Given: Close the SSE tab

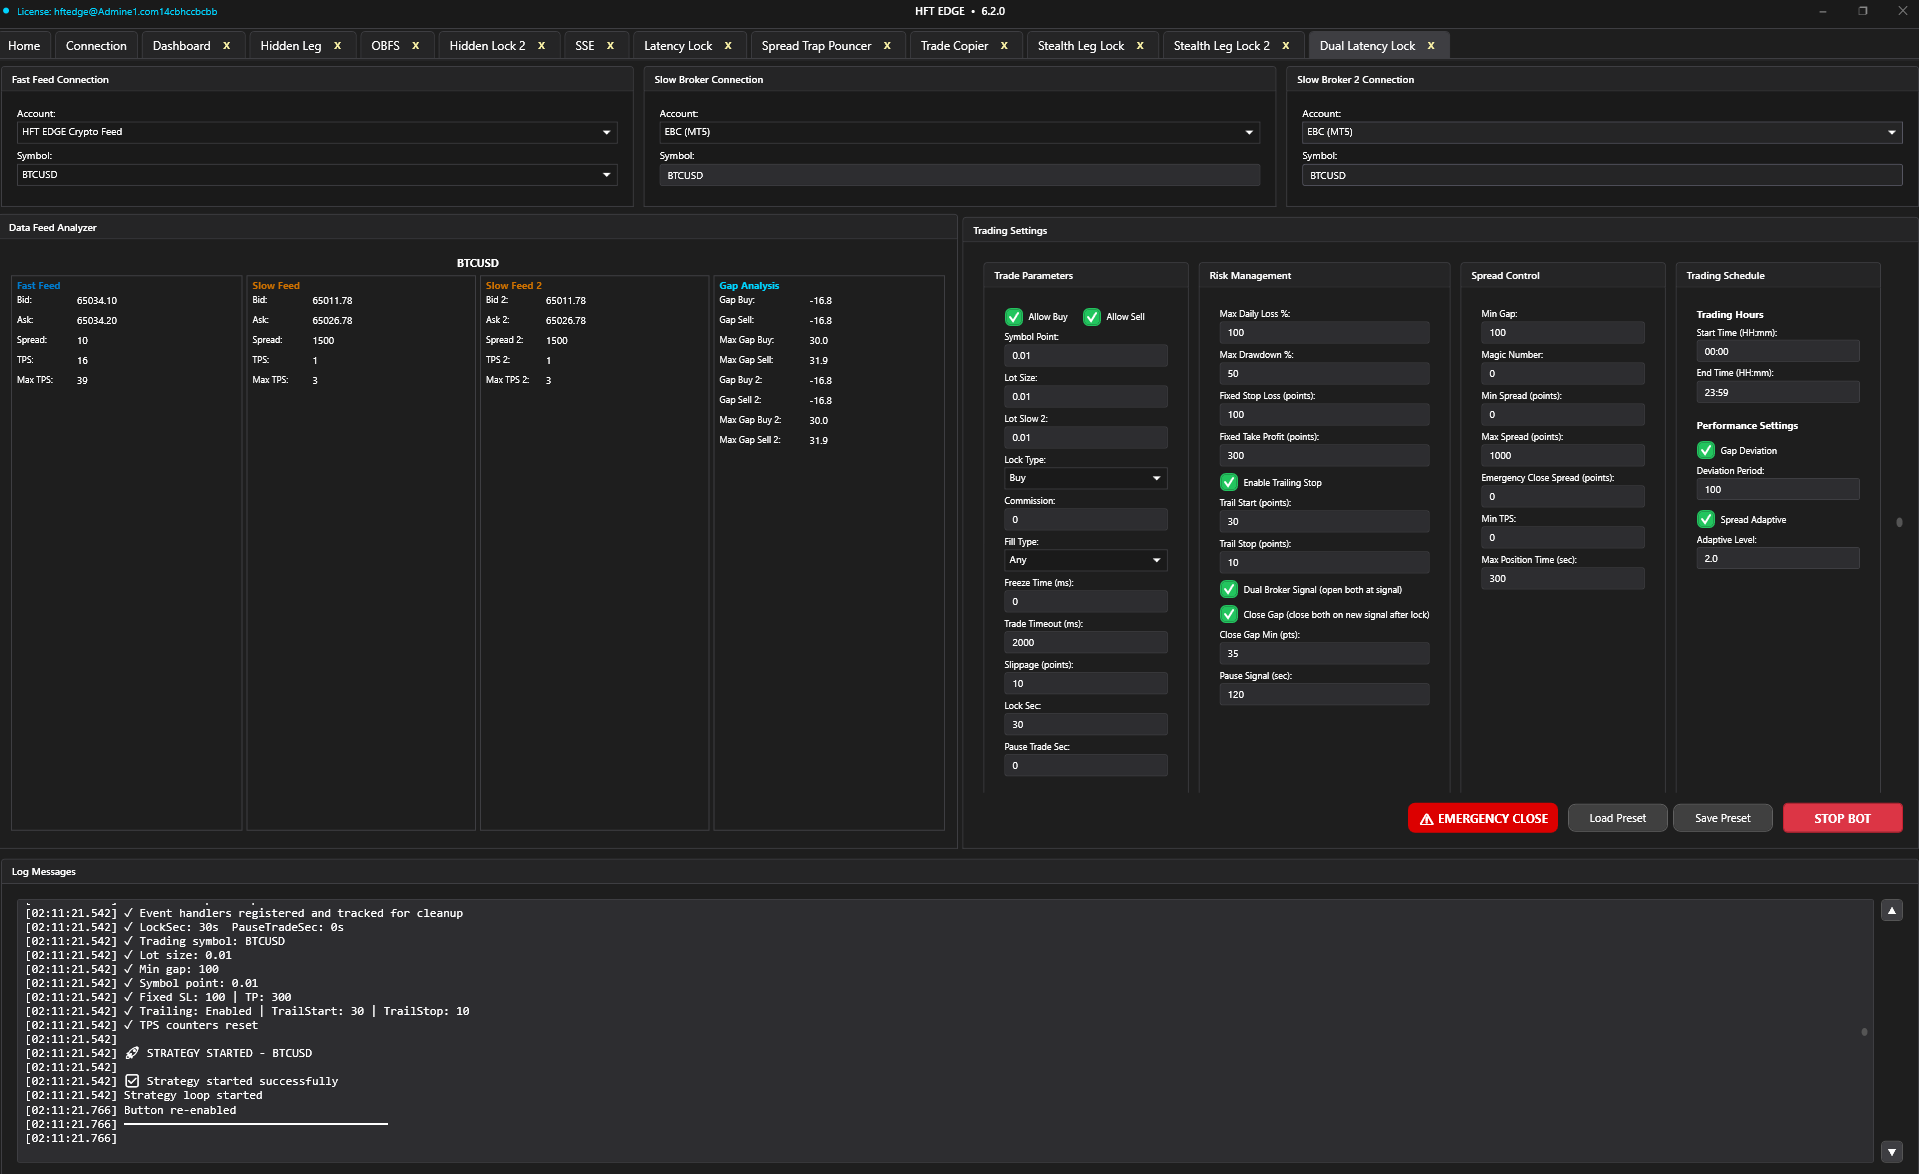Looking at the screenshot, I should tap(610, 46).
